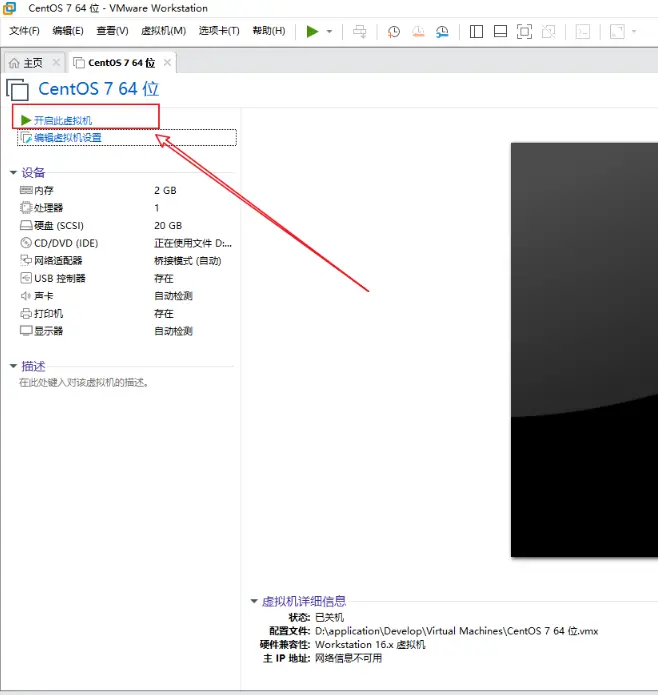Collapse the 虚拟机详细信息 details section
Screen dimensions: 658x695
coord(254,601)
